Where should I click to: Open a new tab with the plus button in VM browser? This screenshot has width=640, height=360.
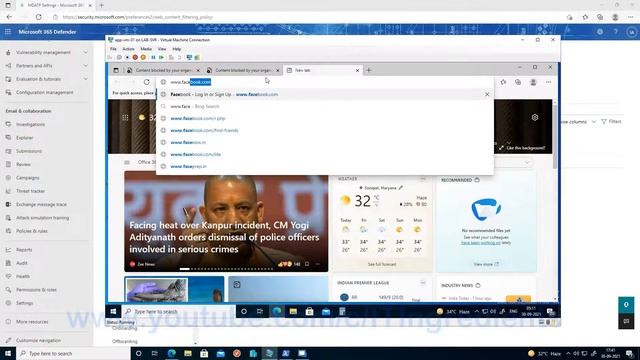[369, 70]
